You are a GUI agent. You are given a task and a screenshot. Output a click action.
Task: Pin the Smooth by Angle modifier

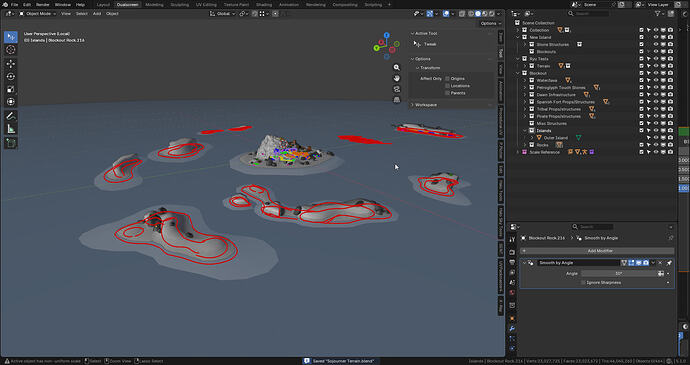click(x=669, y=263)
